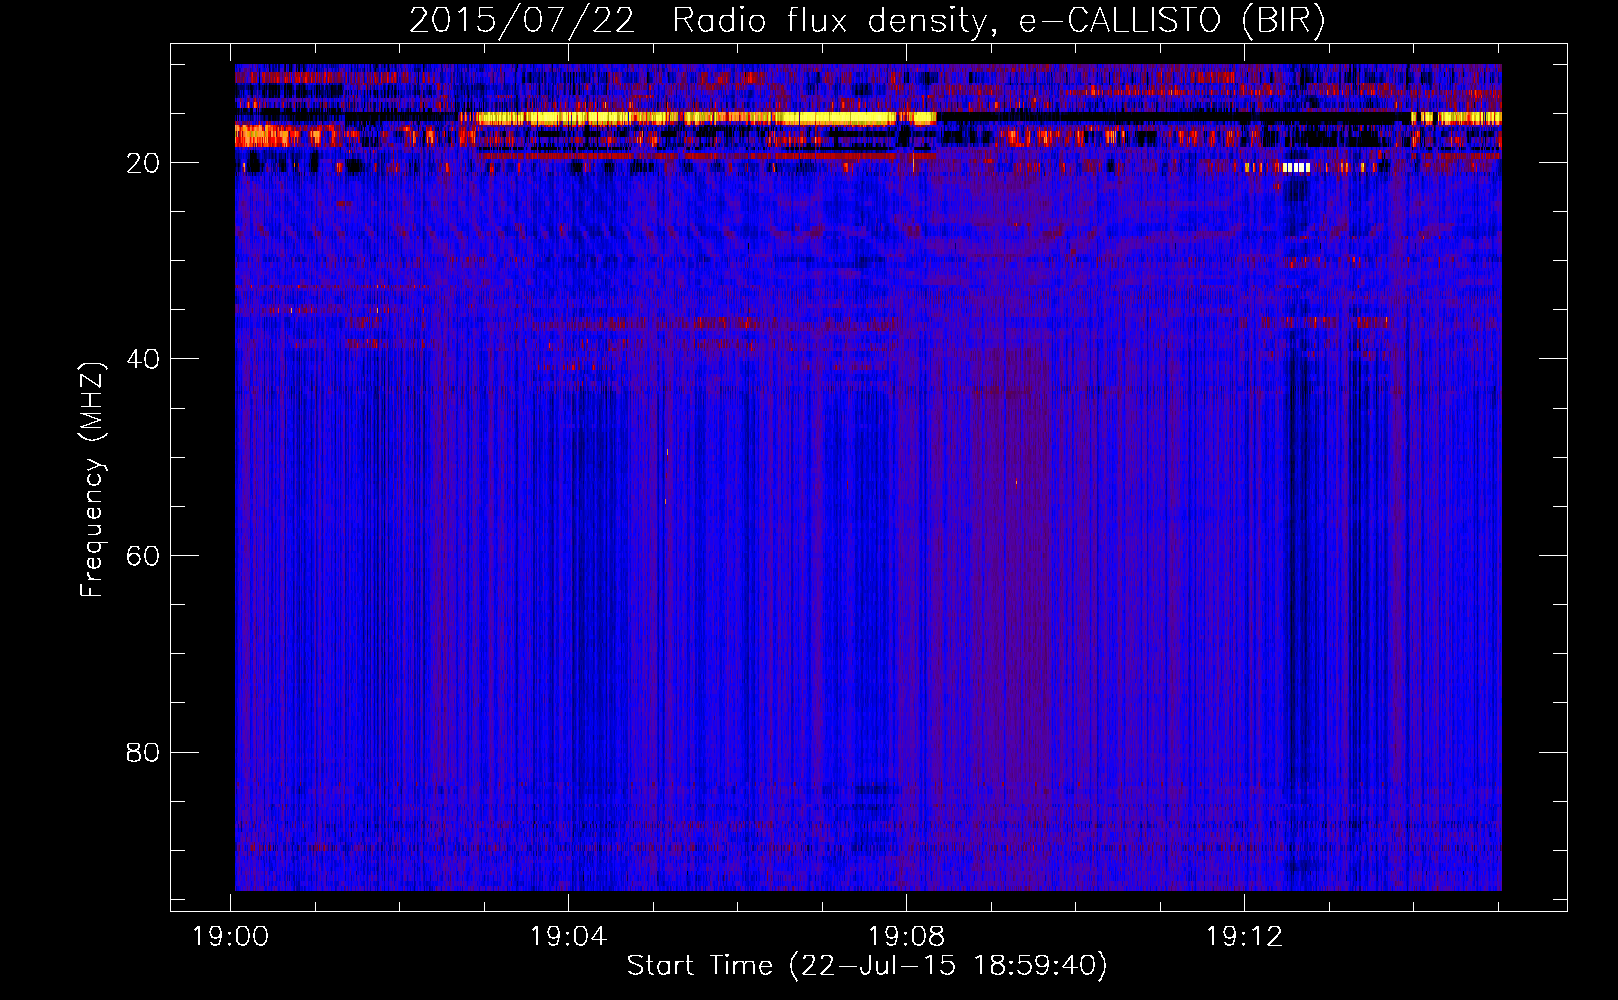This screenshot has height=1000, width=1618.
Task: Click the '19:04' time tick label
Action: tap(568, 937)
